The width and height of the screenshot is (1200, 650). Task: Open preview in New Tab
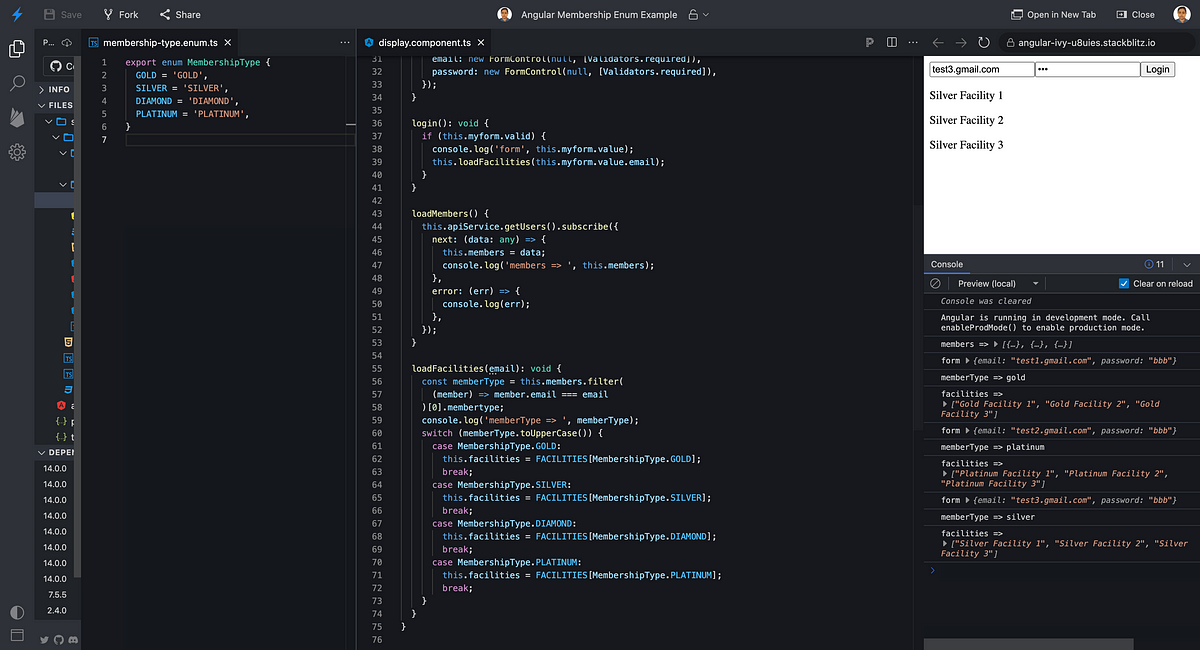(1053, 15)
